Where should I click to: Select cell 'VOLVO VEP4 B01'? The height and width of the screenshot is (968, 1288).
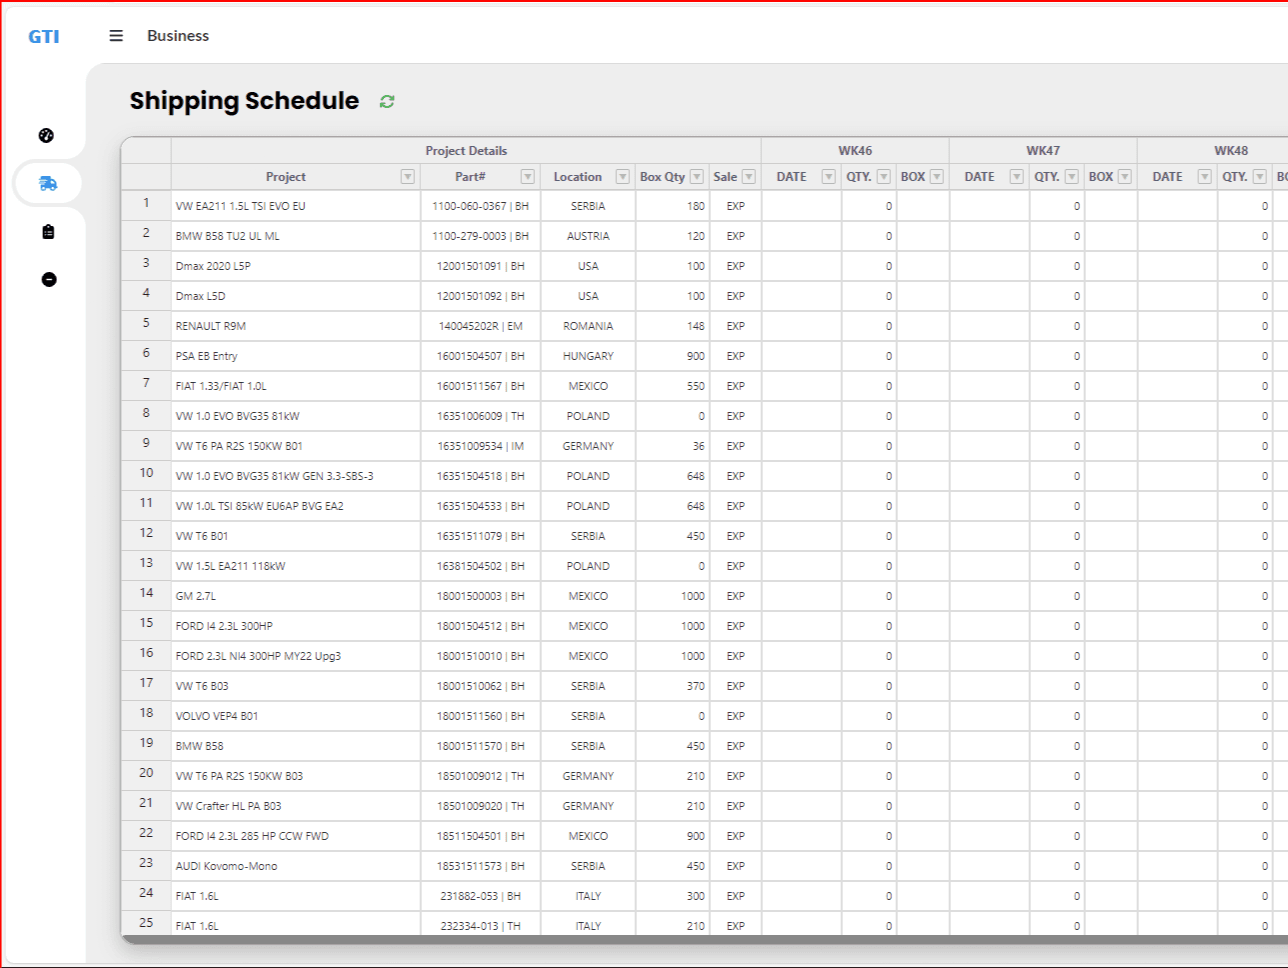[x=296, y=716]
